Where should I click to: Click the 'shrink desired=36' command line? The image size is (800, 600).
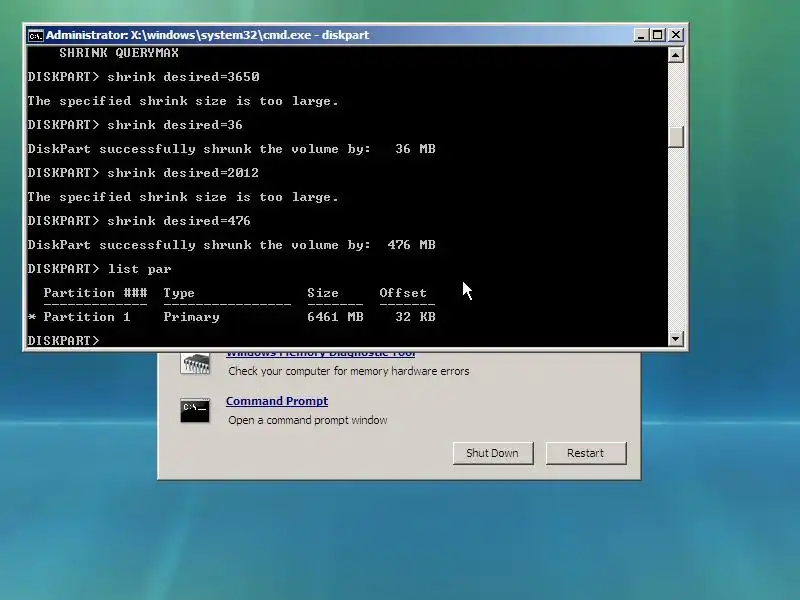[x=135, y=124]
